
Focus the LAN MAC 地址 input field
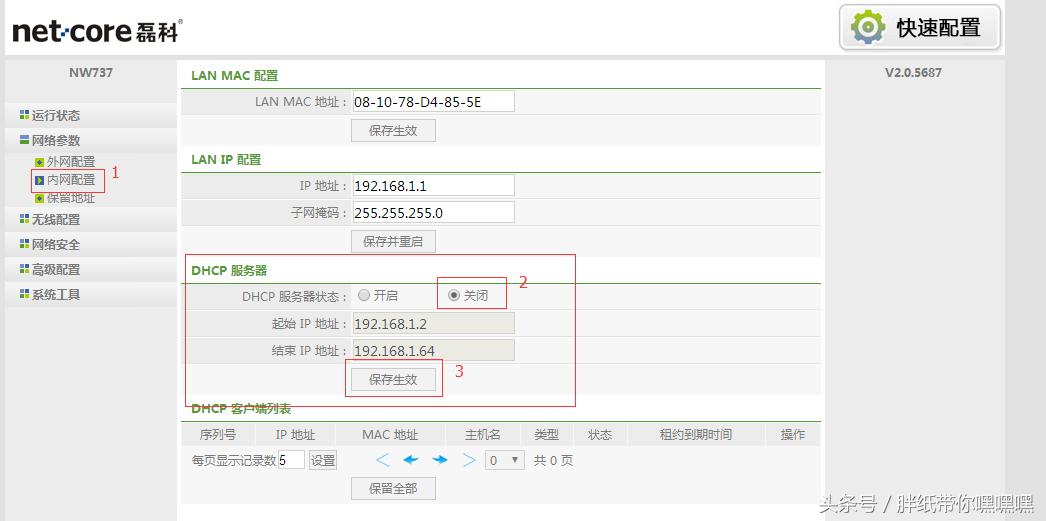[433, 101]
